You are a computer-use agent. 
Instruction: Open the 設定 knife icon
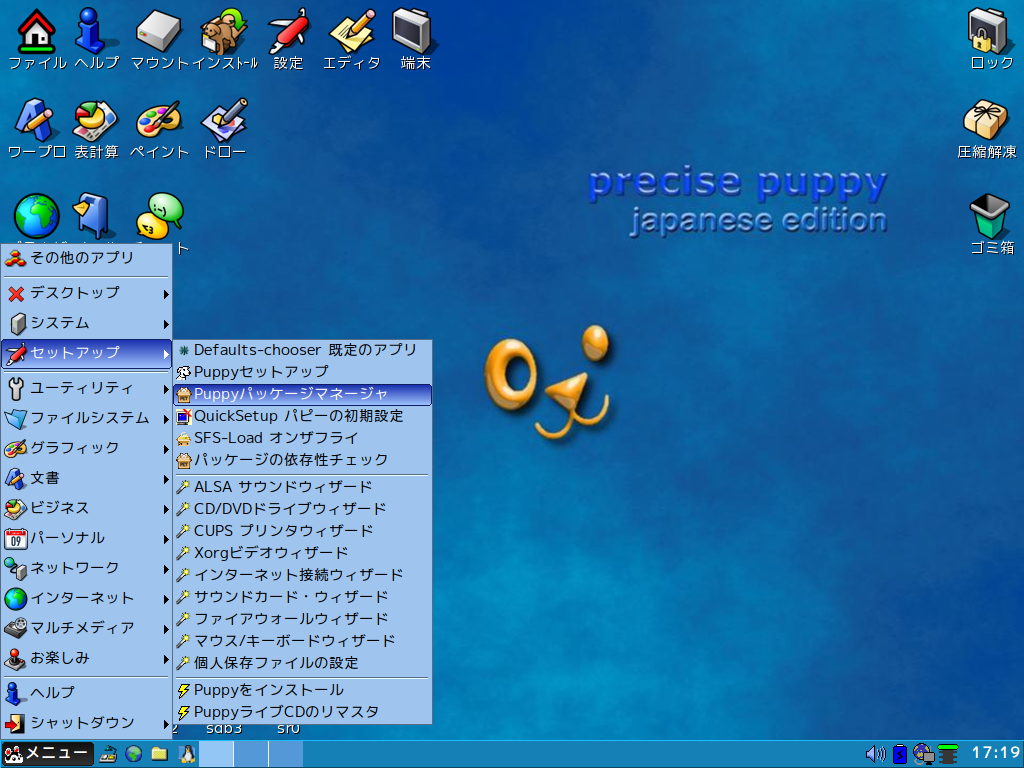click(288, 31)
